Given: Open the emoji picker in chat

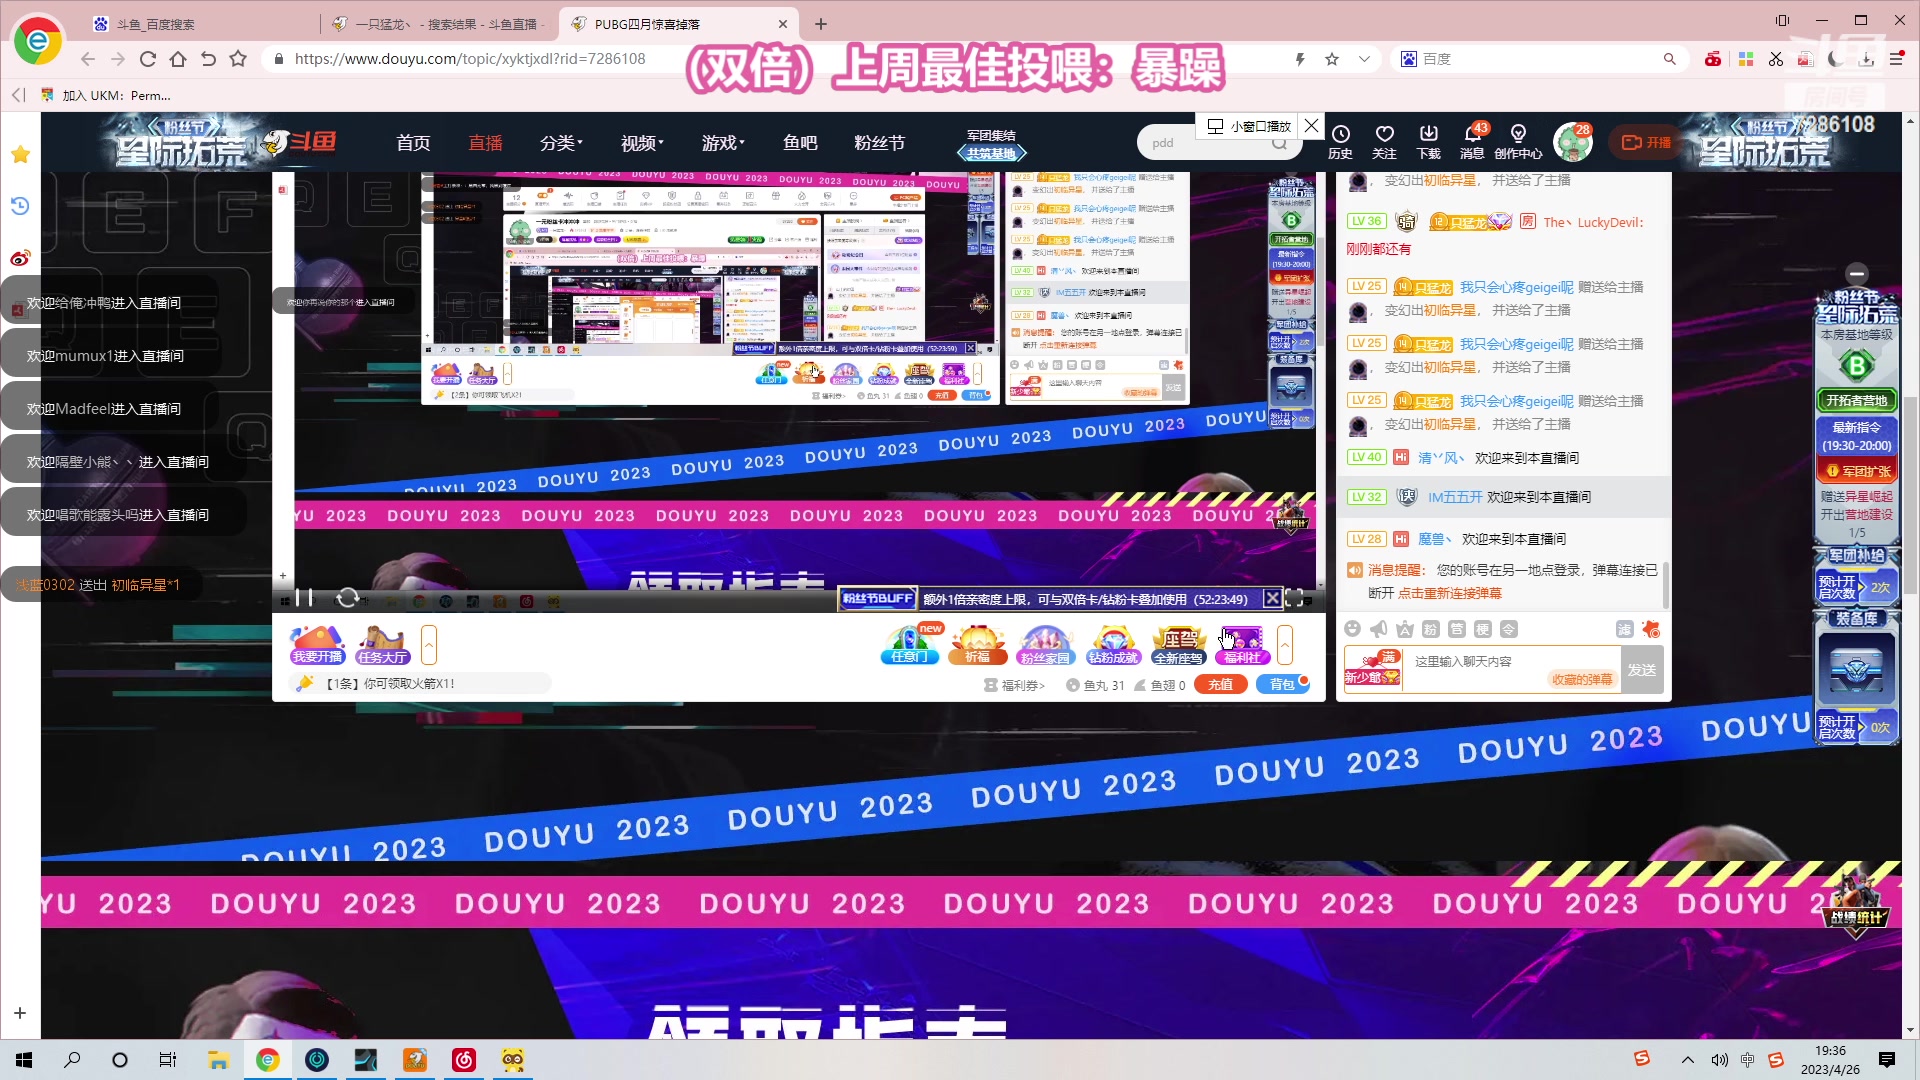Looking at the screenshot, I should (1353, 629).
